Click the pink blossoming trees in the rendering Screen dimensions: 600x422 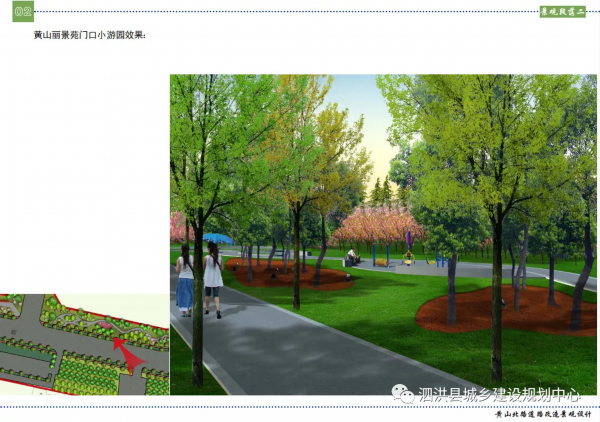[375, 225]
